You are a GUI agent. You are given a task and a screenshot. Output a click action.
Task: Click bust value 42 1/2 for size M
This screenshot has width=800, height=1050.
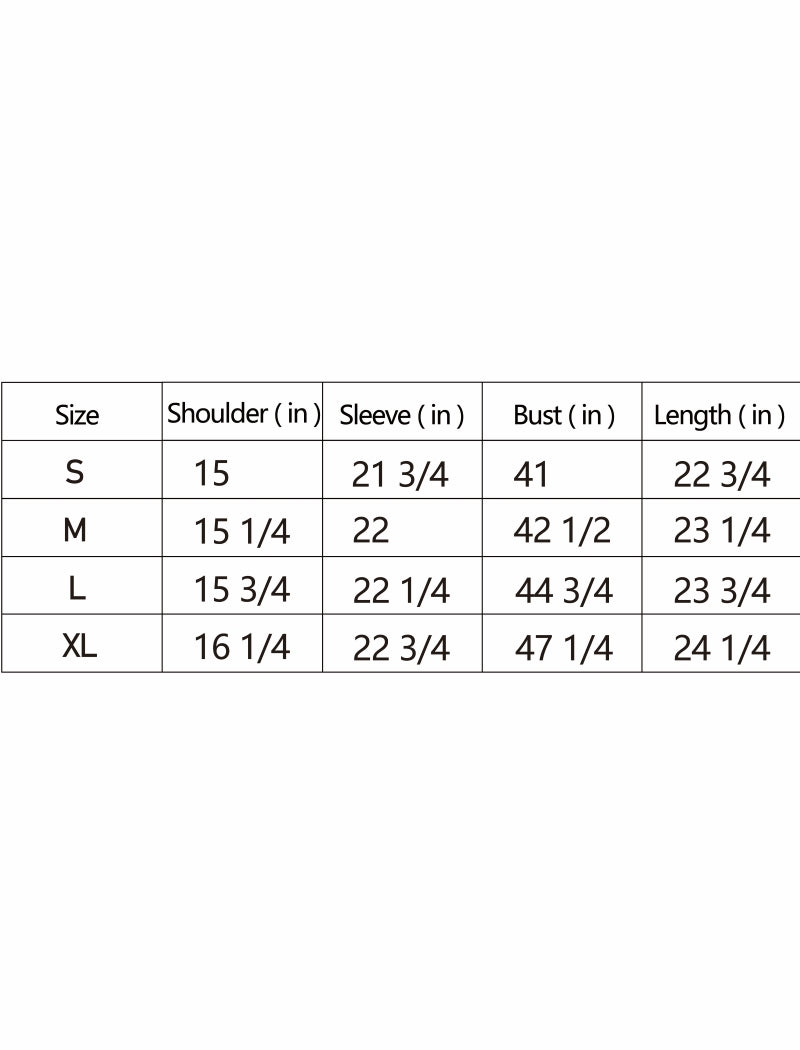point(562,531)
